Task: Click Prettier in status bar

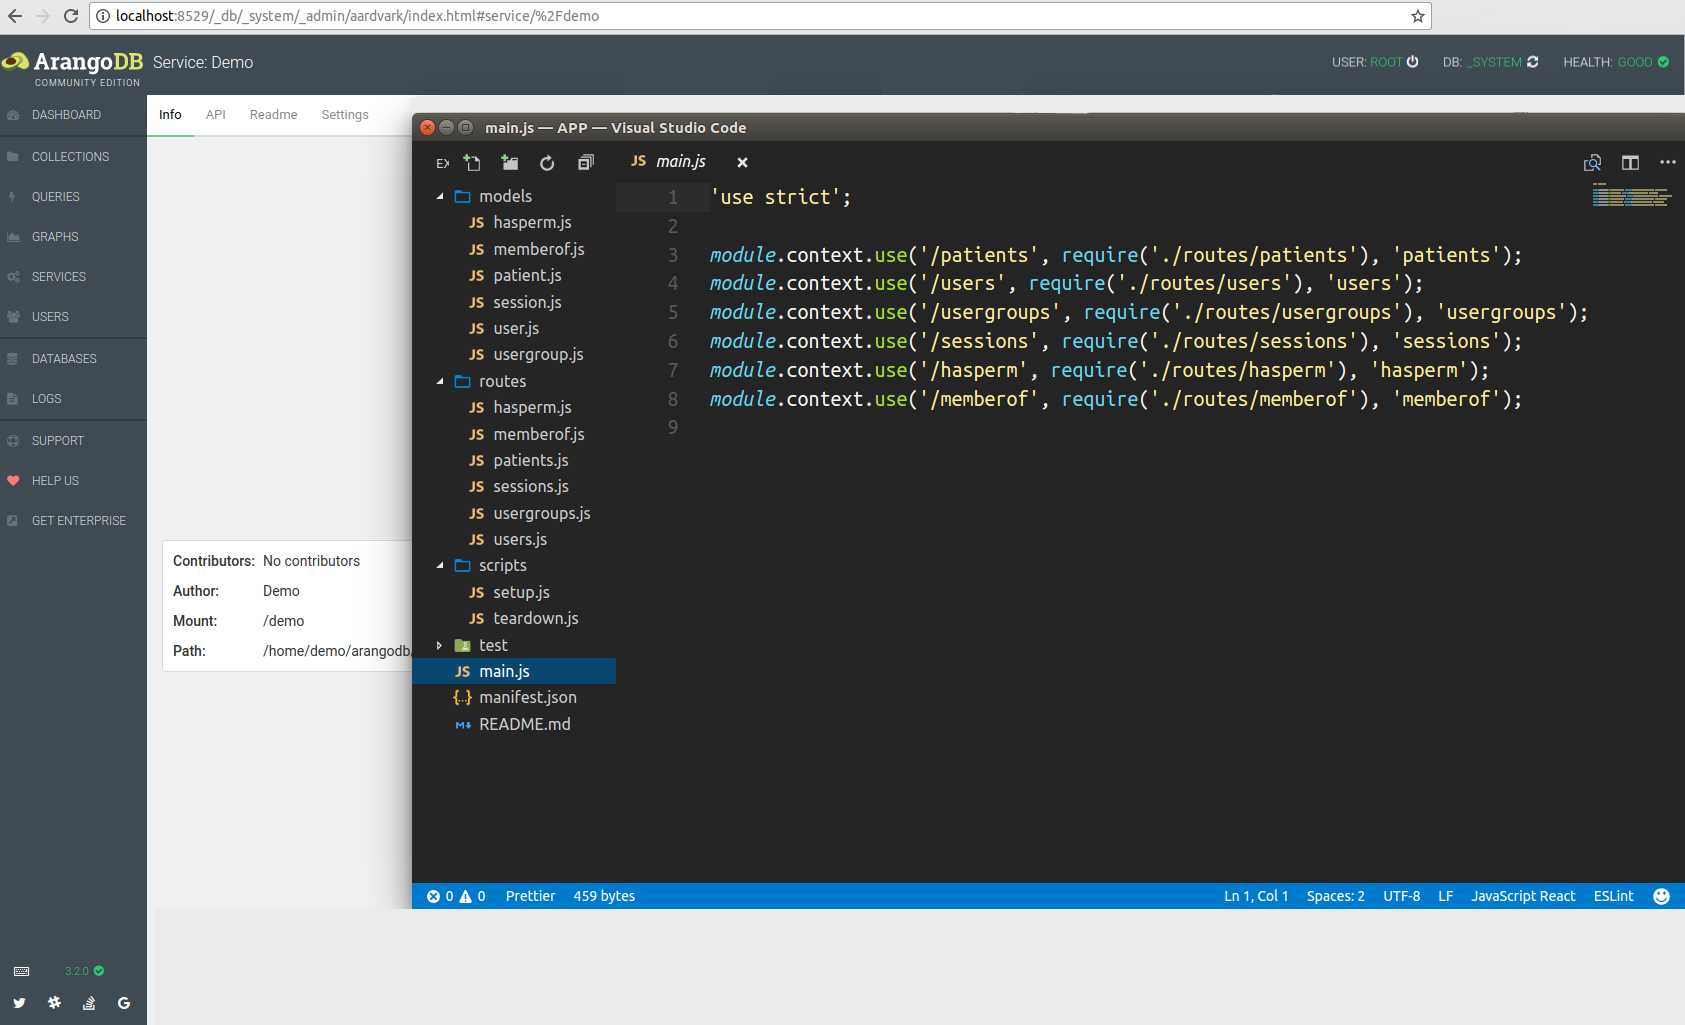Action: point(530,896)
